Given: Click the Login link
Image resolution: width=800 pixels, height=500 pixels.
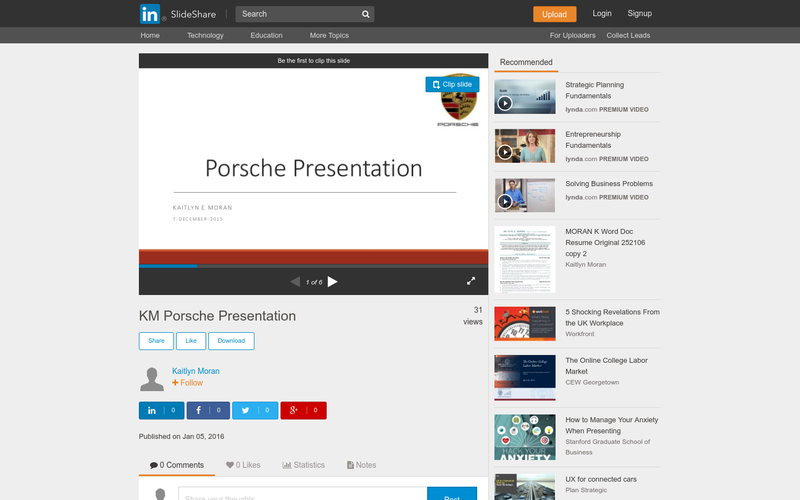Looking at the screenshot, I should point(602,14).
